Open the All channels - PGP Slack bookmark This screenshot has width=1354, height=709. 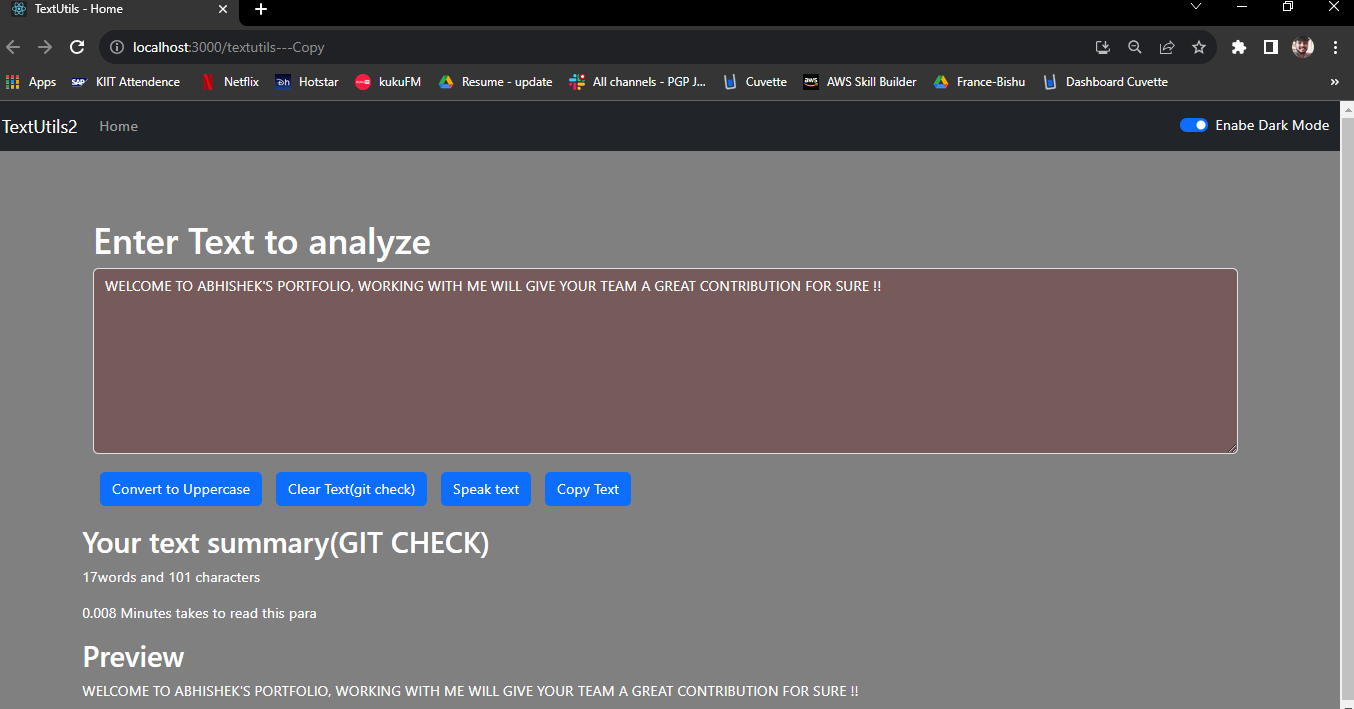[638, 82]
